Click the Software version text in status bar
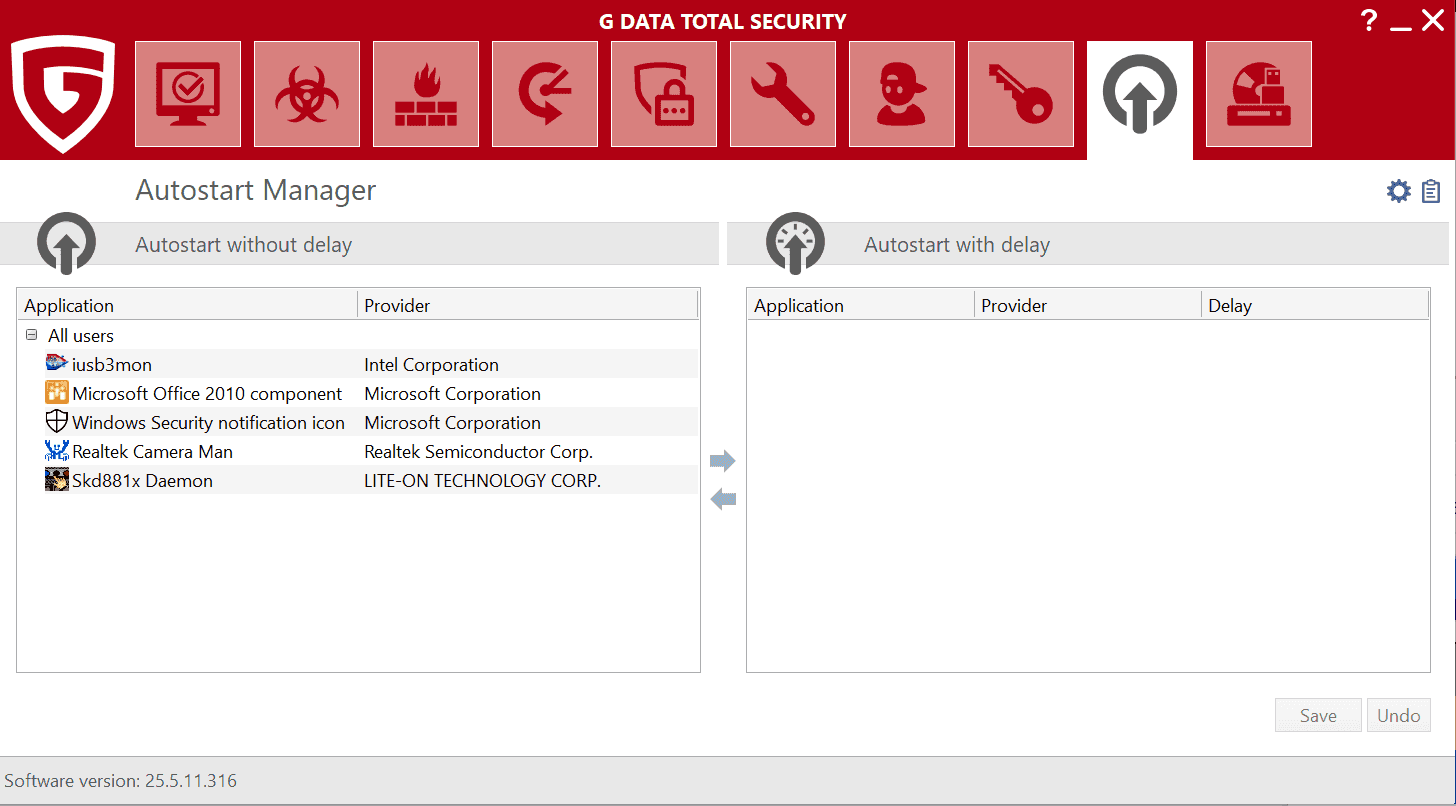Image resolution: width=1456 pixels, height=806 pixels. [121, 781]
